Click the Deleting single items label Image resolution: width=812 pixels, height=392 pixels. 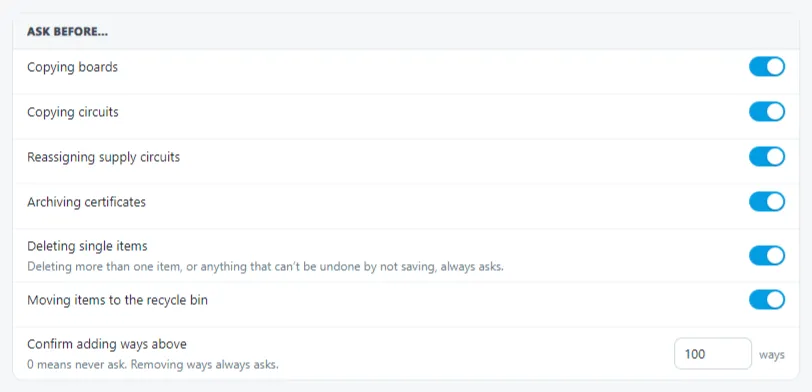point(88,246)
